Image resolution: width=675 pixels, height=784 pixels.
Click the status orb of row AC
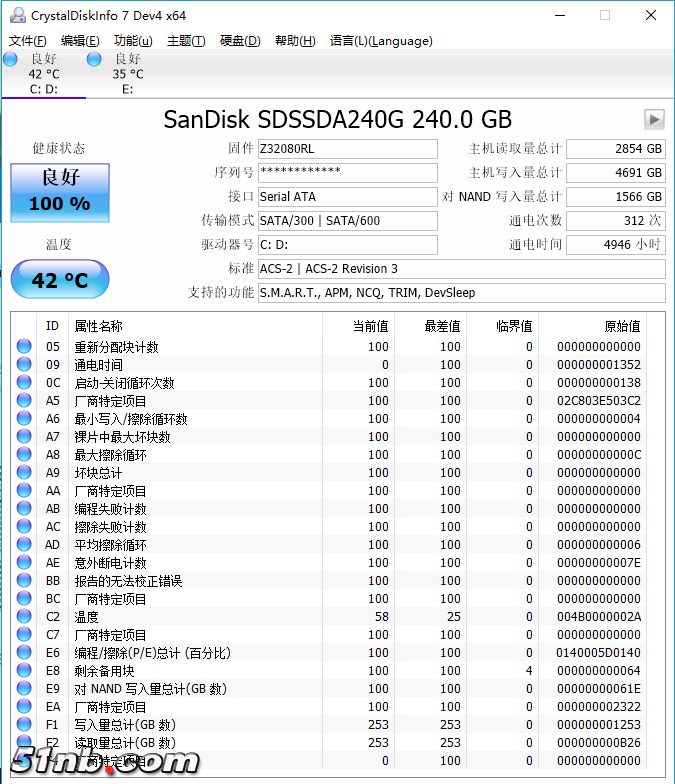24,526
